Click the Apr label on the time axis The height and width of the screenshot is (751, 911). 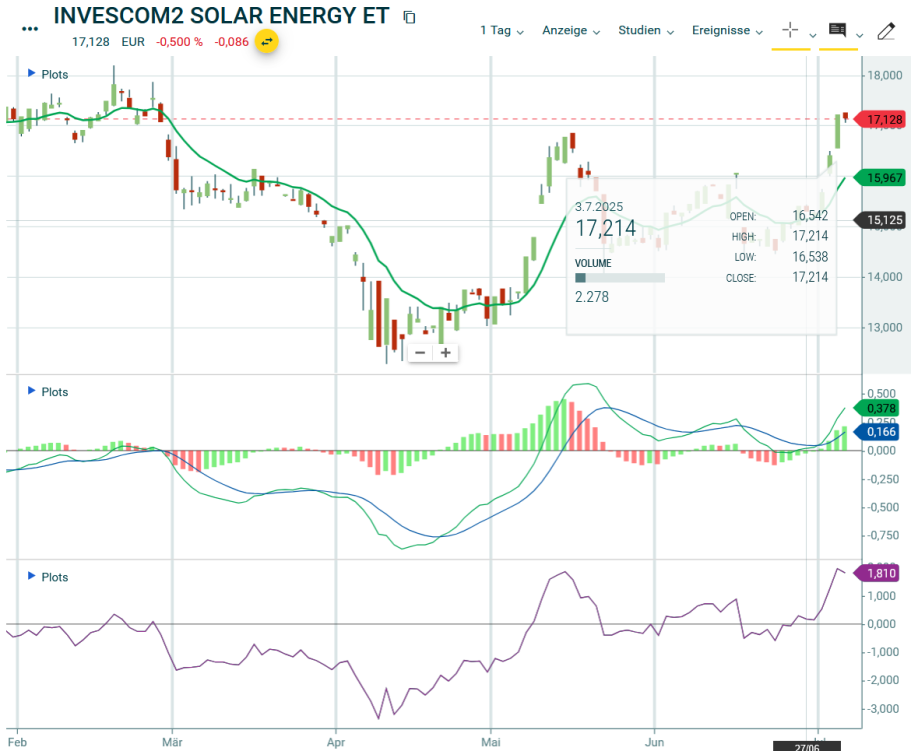click(336, 742)
